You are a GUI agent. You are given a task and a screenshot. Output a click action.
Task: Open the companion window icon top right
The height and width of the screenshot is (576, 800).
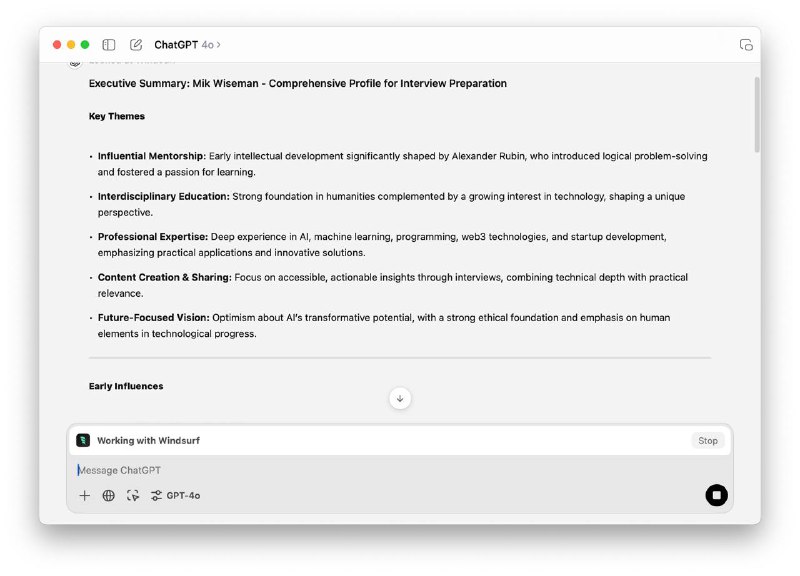click(746, 45)
